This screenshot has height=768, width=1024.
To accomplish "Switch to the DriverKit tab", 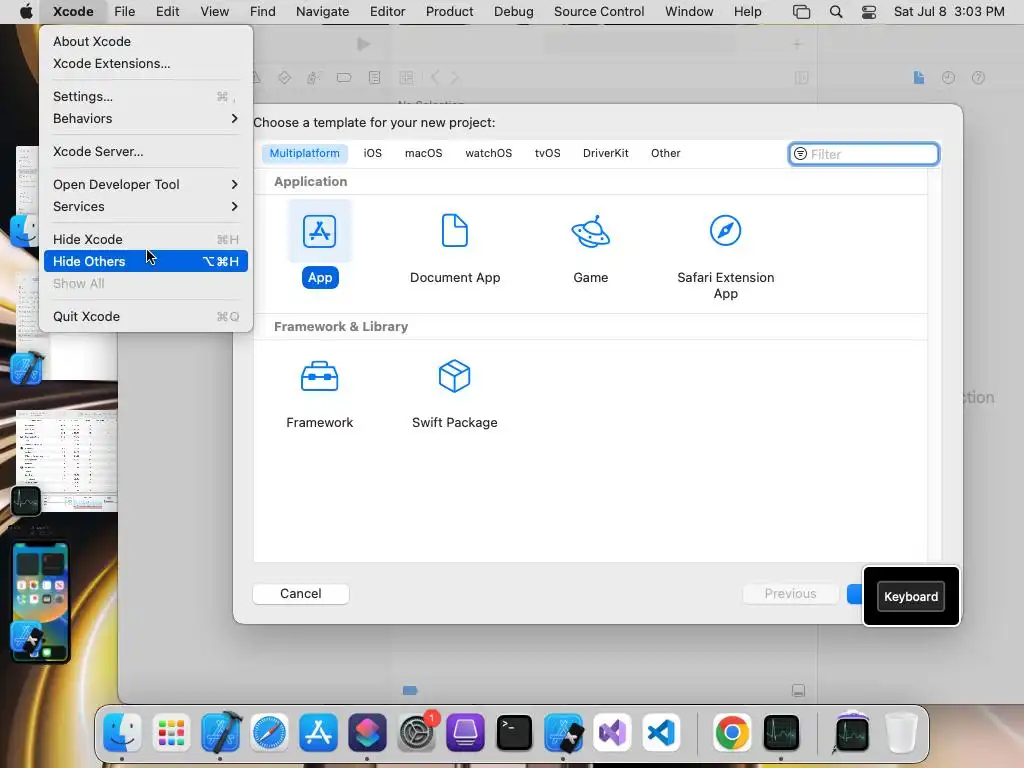I will tap(605, 153).
